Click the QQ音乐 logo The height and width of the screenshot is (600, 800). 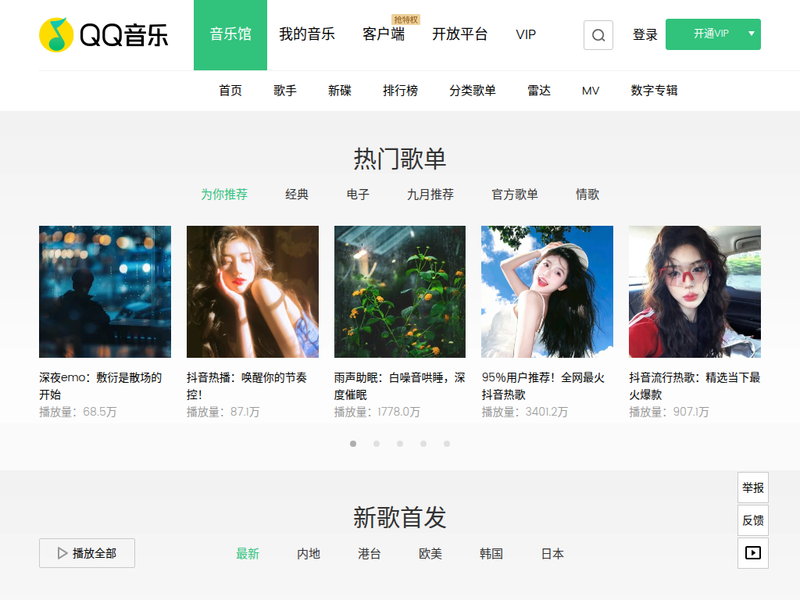pos(104,35)
